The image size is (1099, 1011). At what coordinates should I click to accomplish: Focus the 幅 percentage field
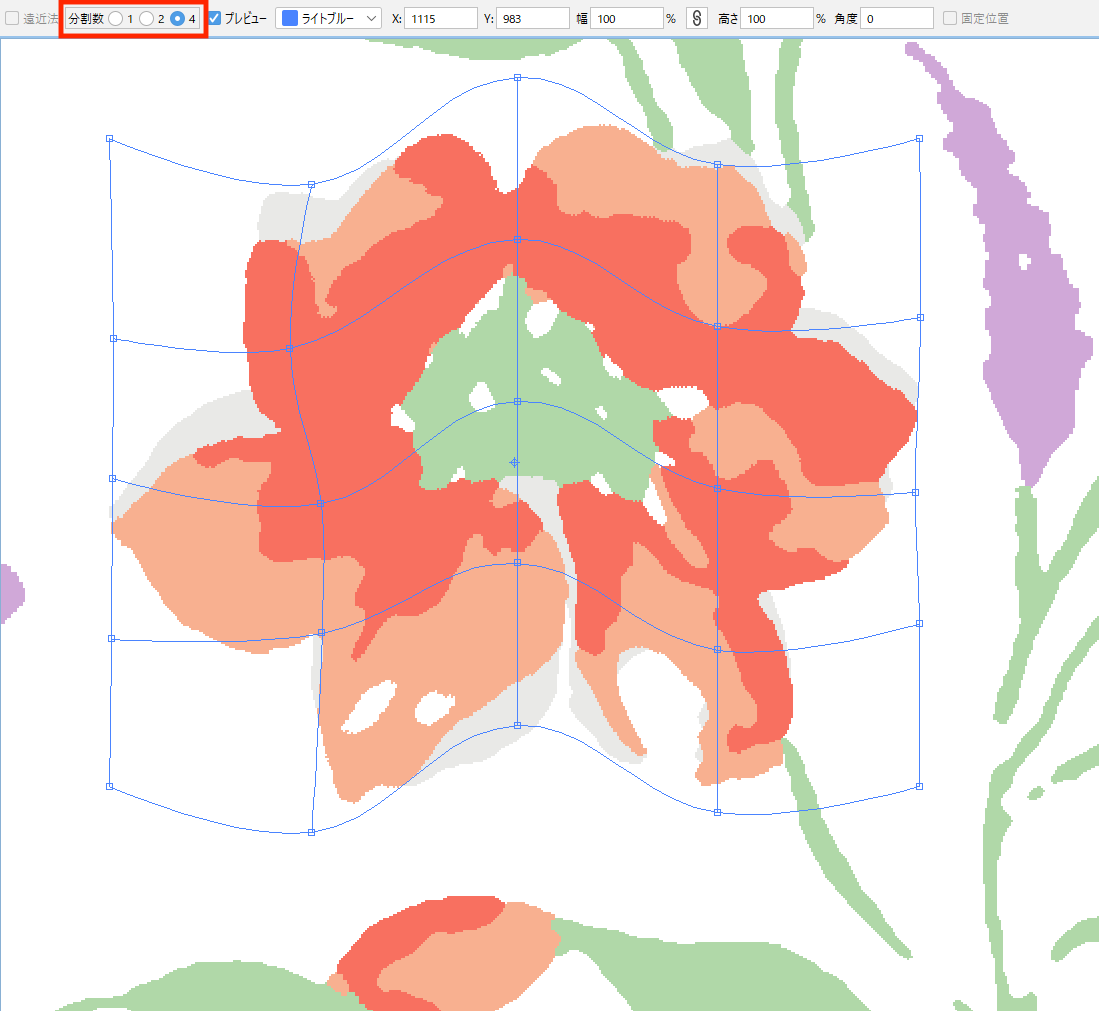627,18
